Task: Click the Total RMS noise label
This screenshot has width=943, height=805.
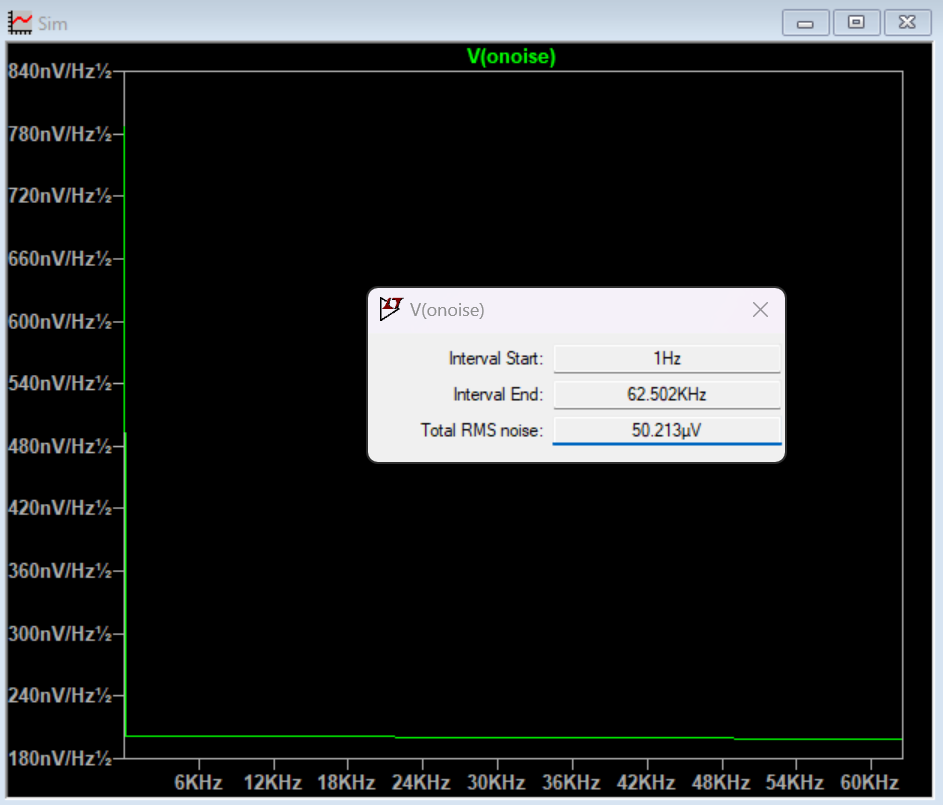Action: (482, 430)
